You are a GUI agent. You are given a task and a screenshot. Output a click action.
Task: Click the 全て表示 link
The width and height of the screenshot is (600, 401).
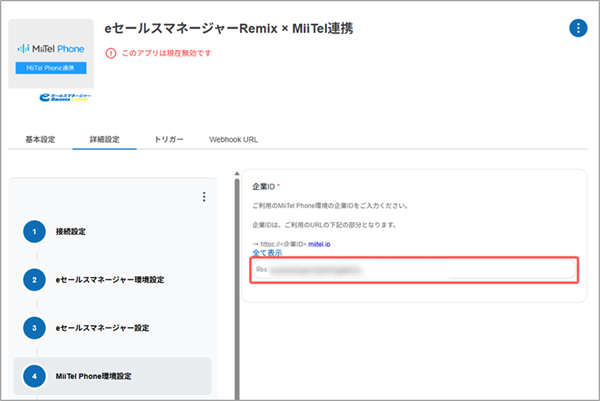(x=267, y=253)
